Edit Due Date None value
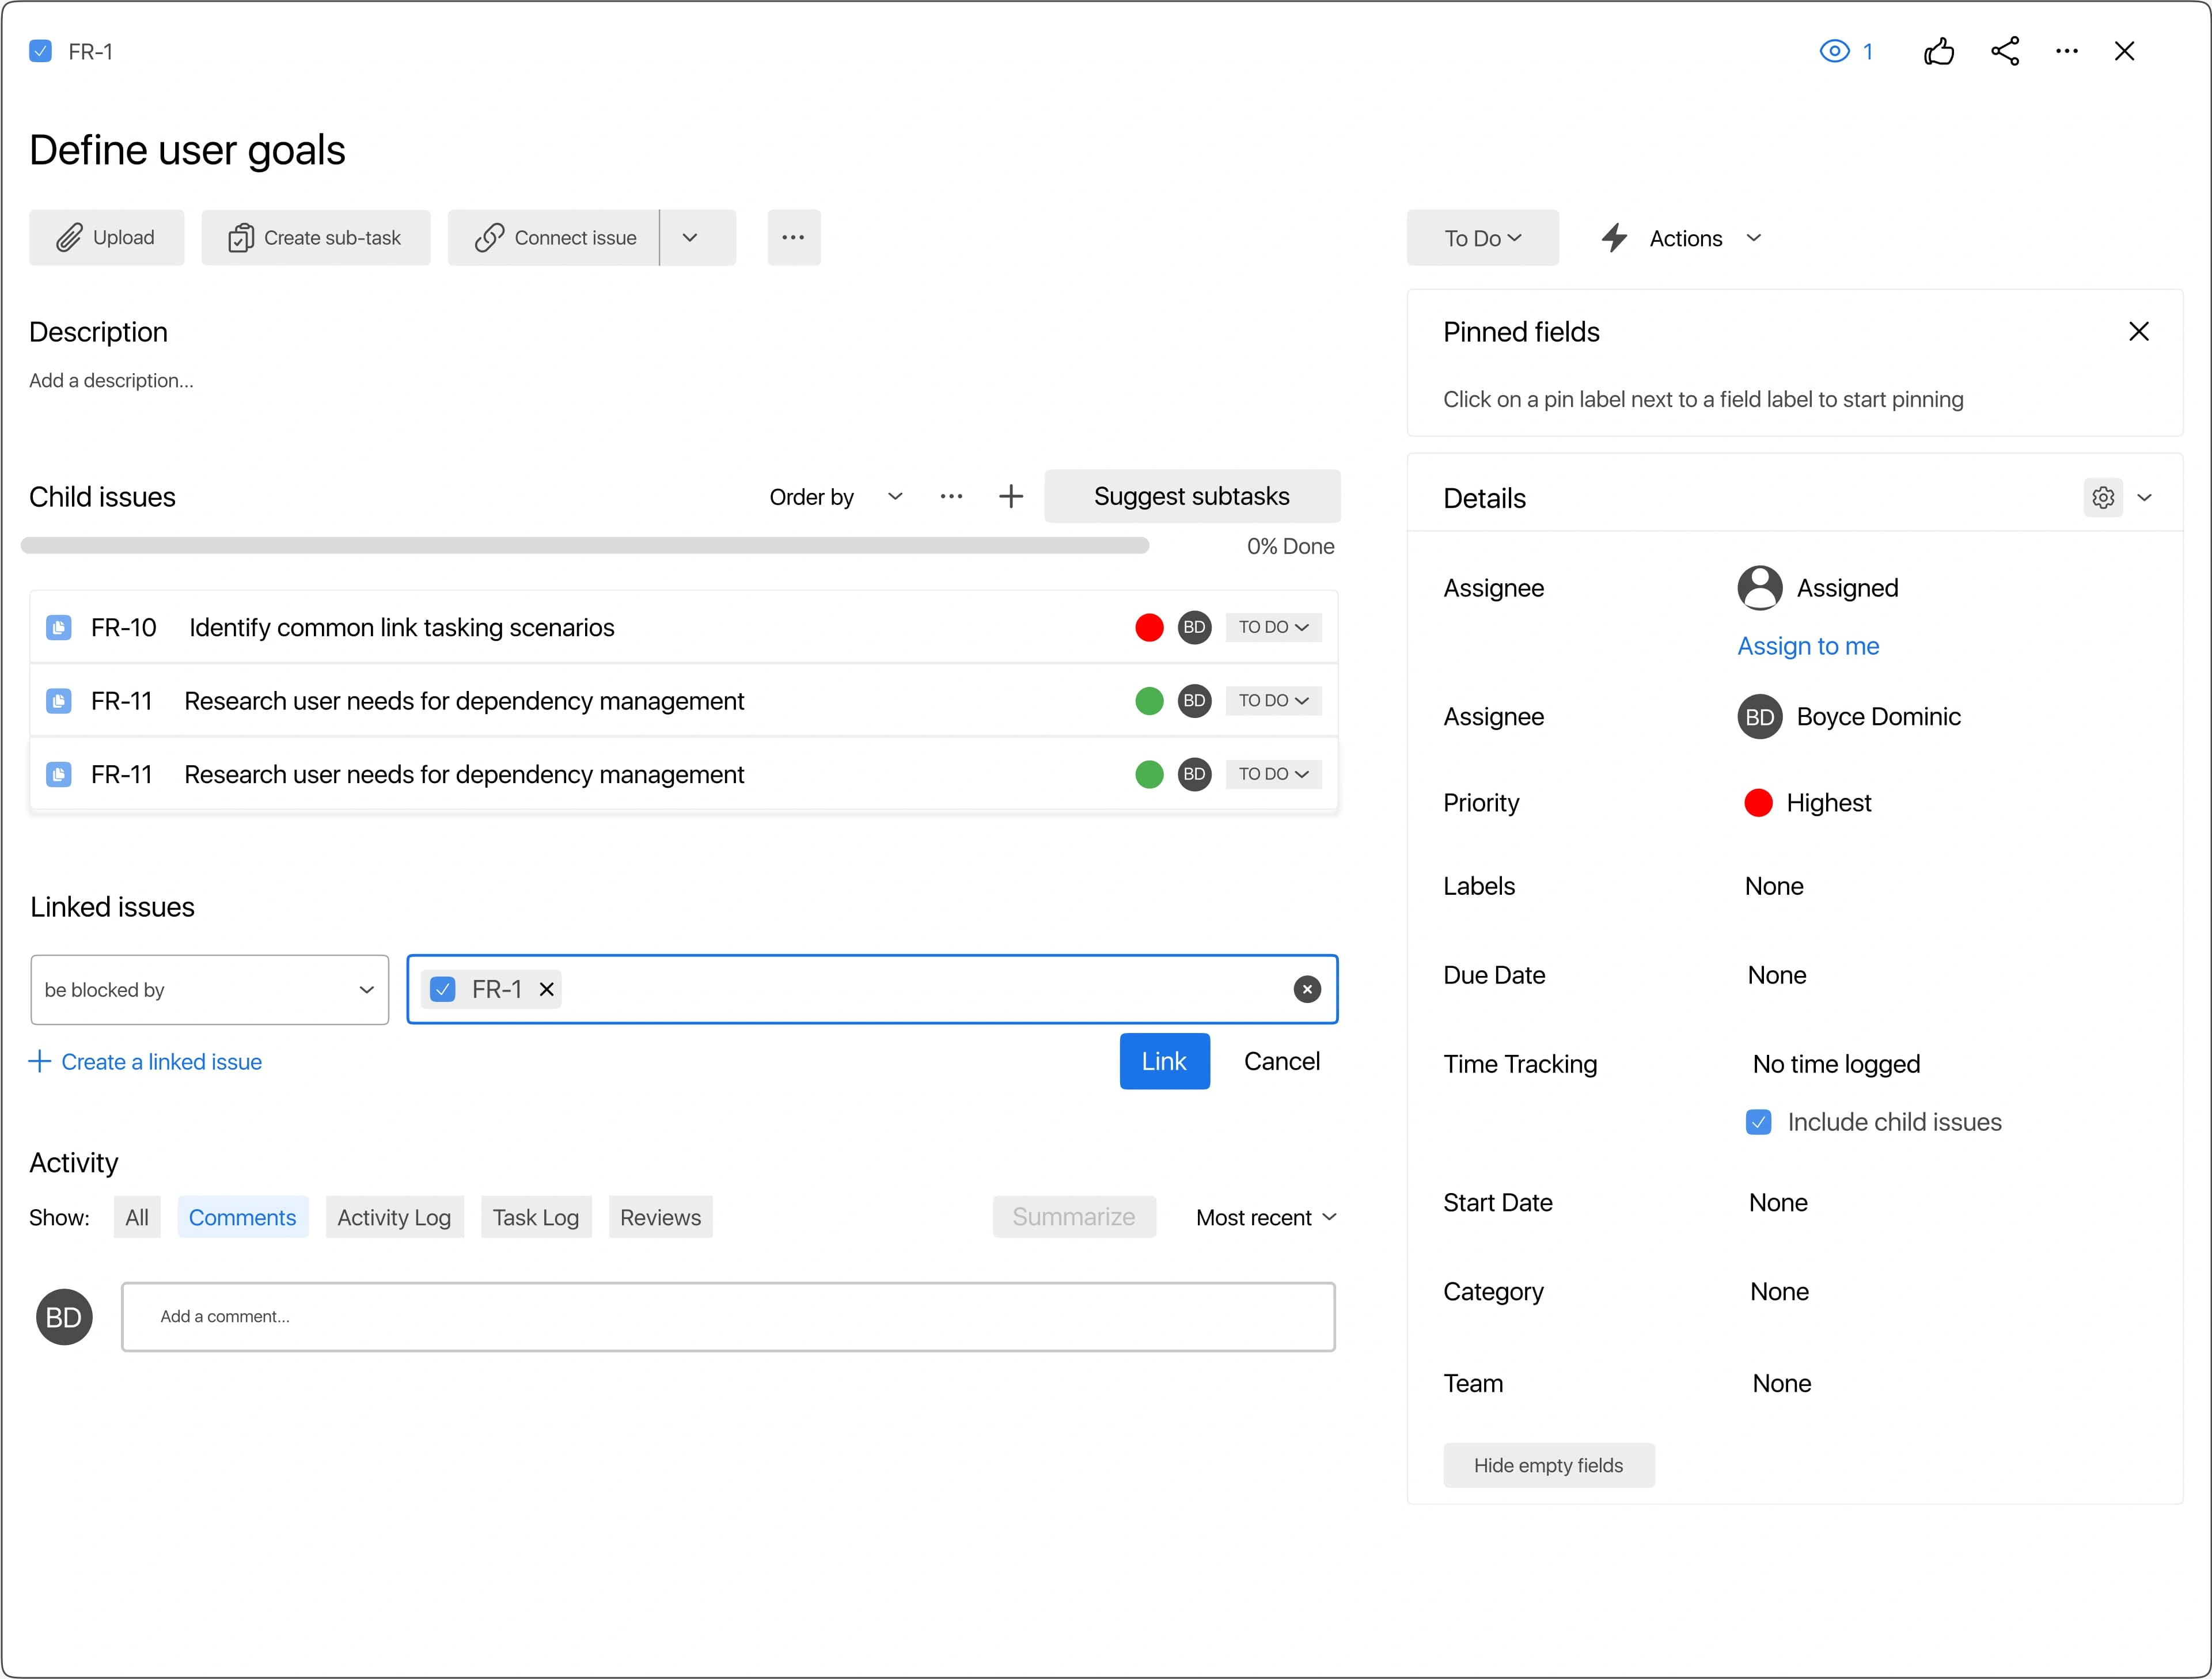This screenshot has width=2212, height=1679. [1776, 976]
